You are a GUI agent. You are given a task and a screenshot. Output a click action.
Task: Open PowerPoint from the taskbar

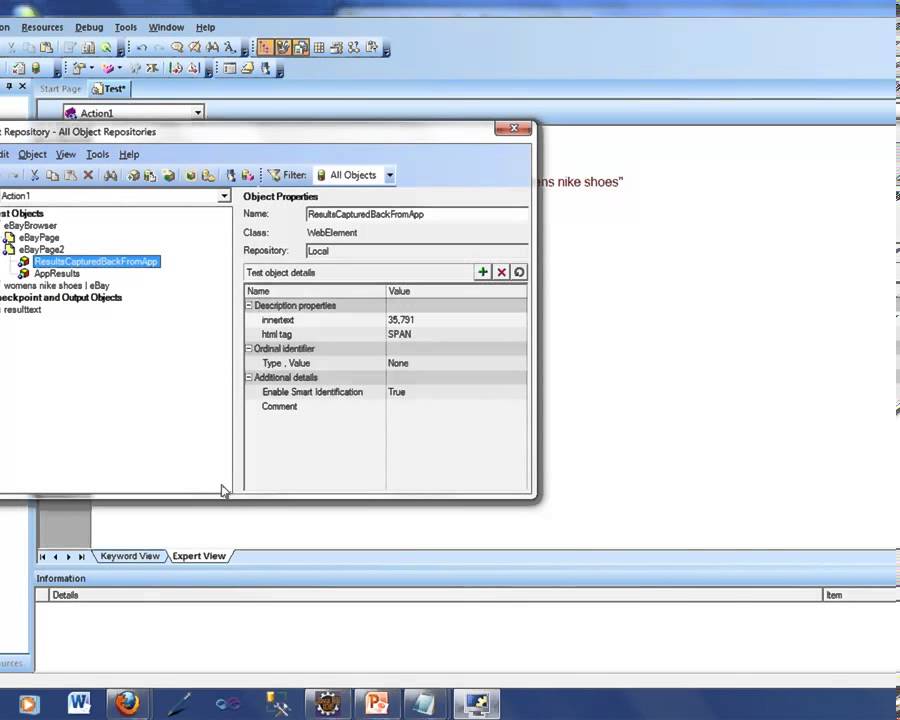[x=377, y=704]
